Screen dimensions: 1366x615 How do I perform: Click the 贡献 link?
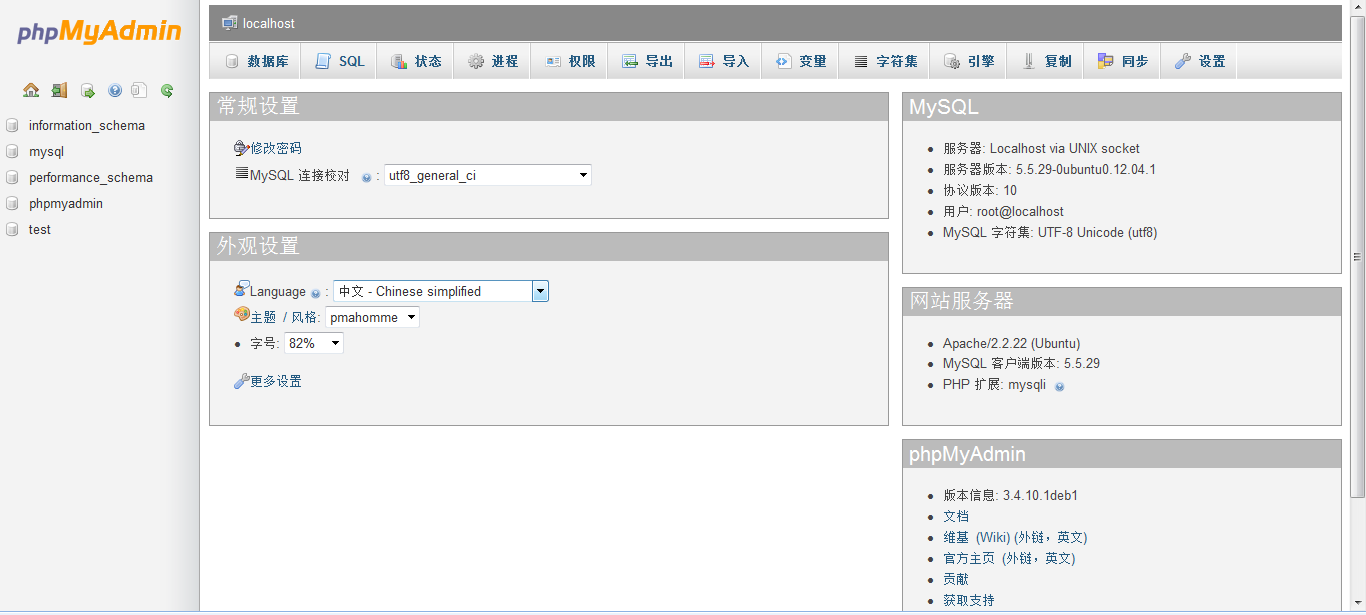click(x=956, y=579)
